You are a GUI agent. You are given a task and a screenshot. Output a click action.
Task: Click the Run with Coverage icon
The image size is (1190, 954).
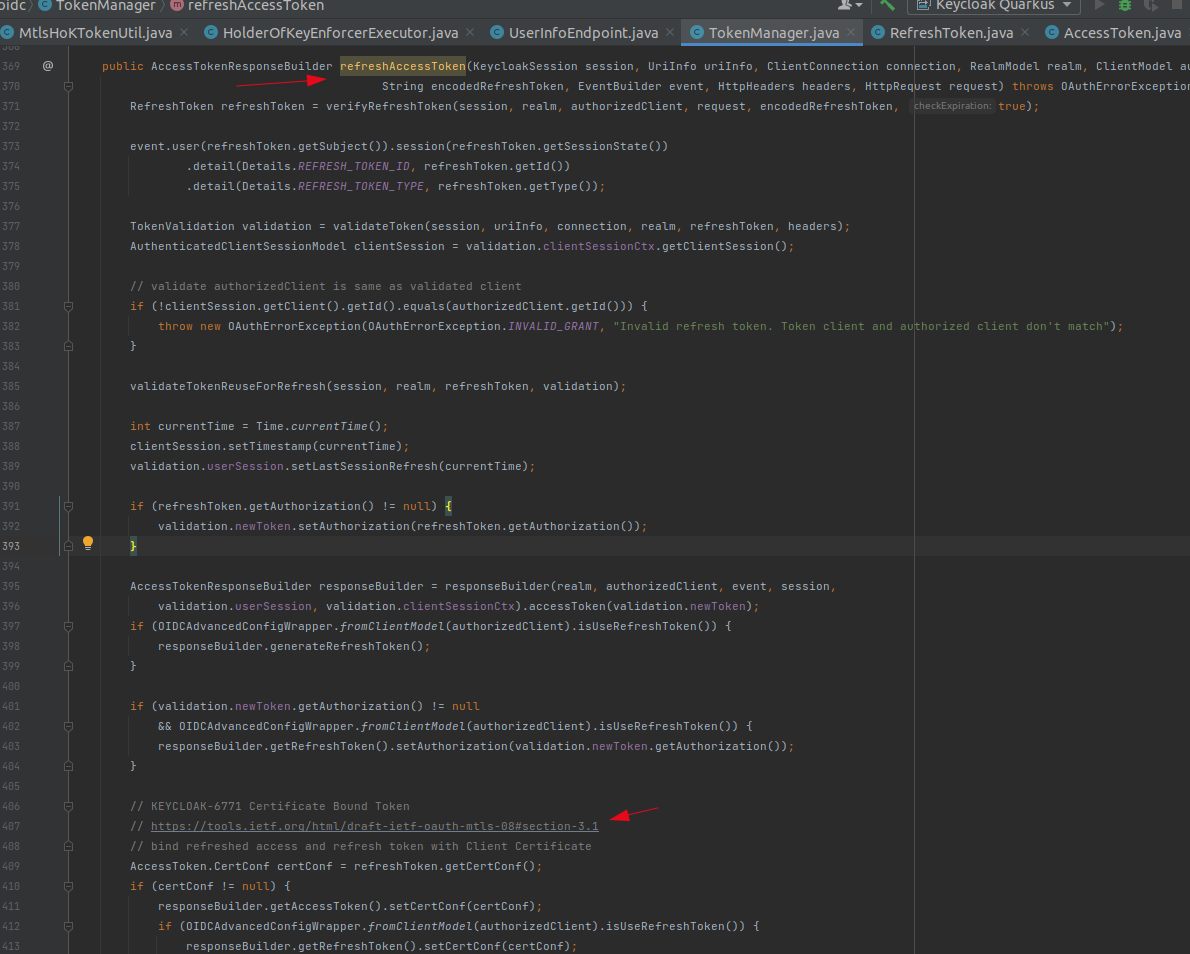pos(1151,5)
